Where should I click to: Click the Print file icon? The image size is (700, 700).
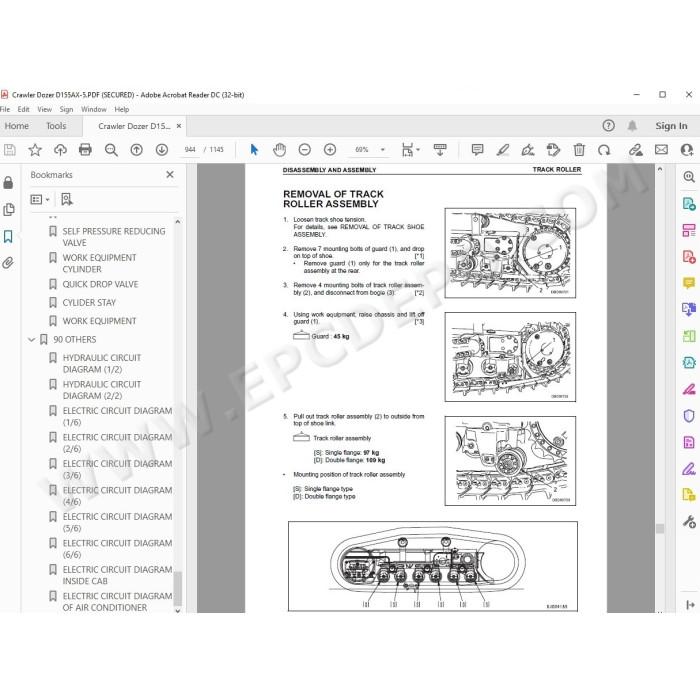pos(85,150)
